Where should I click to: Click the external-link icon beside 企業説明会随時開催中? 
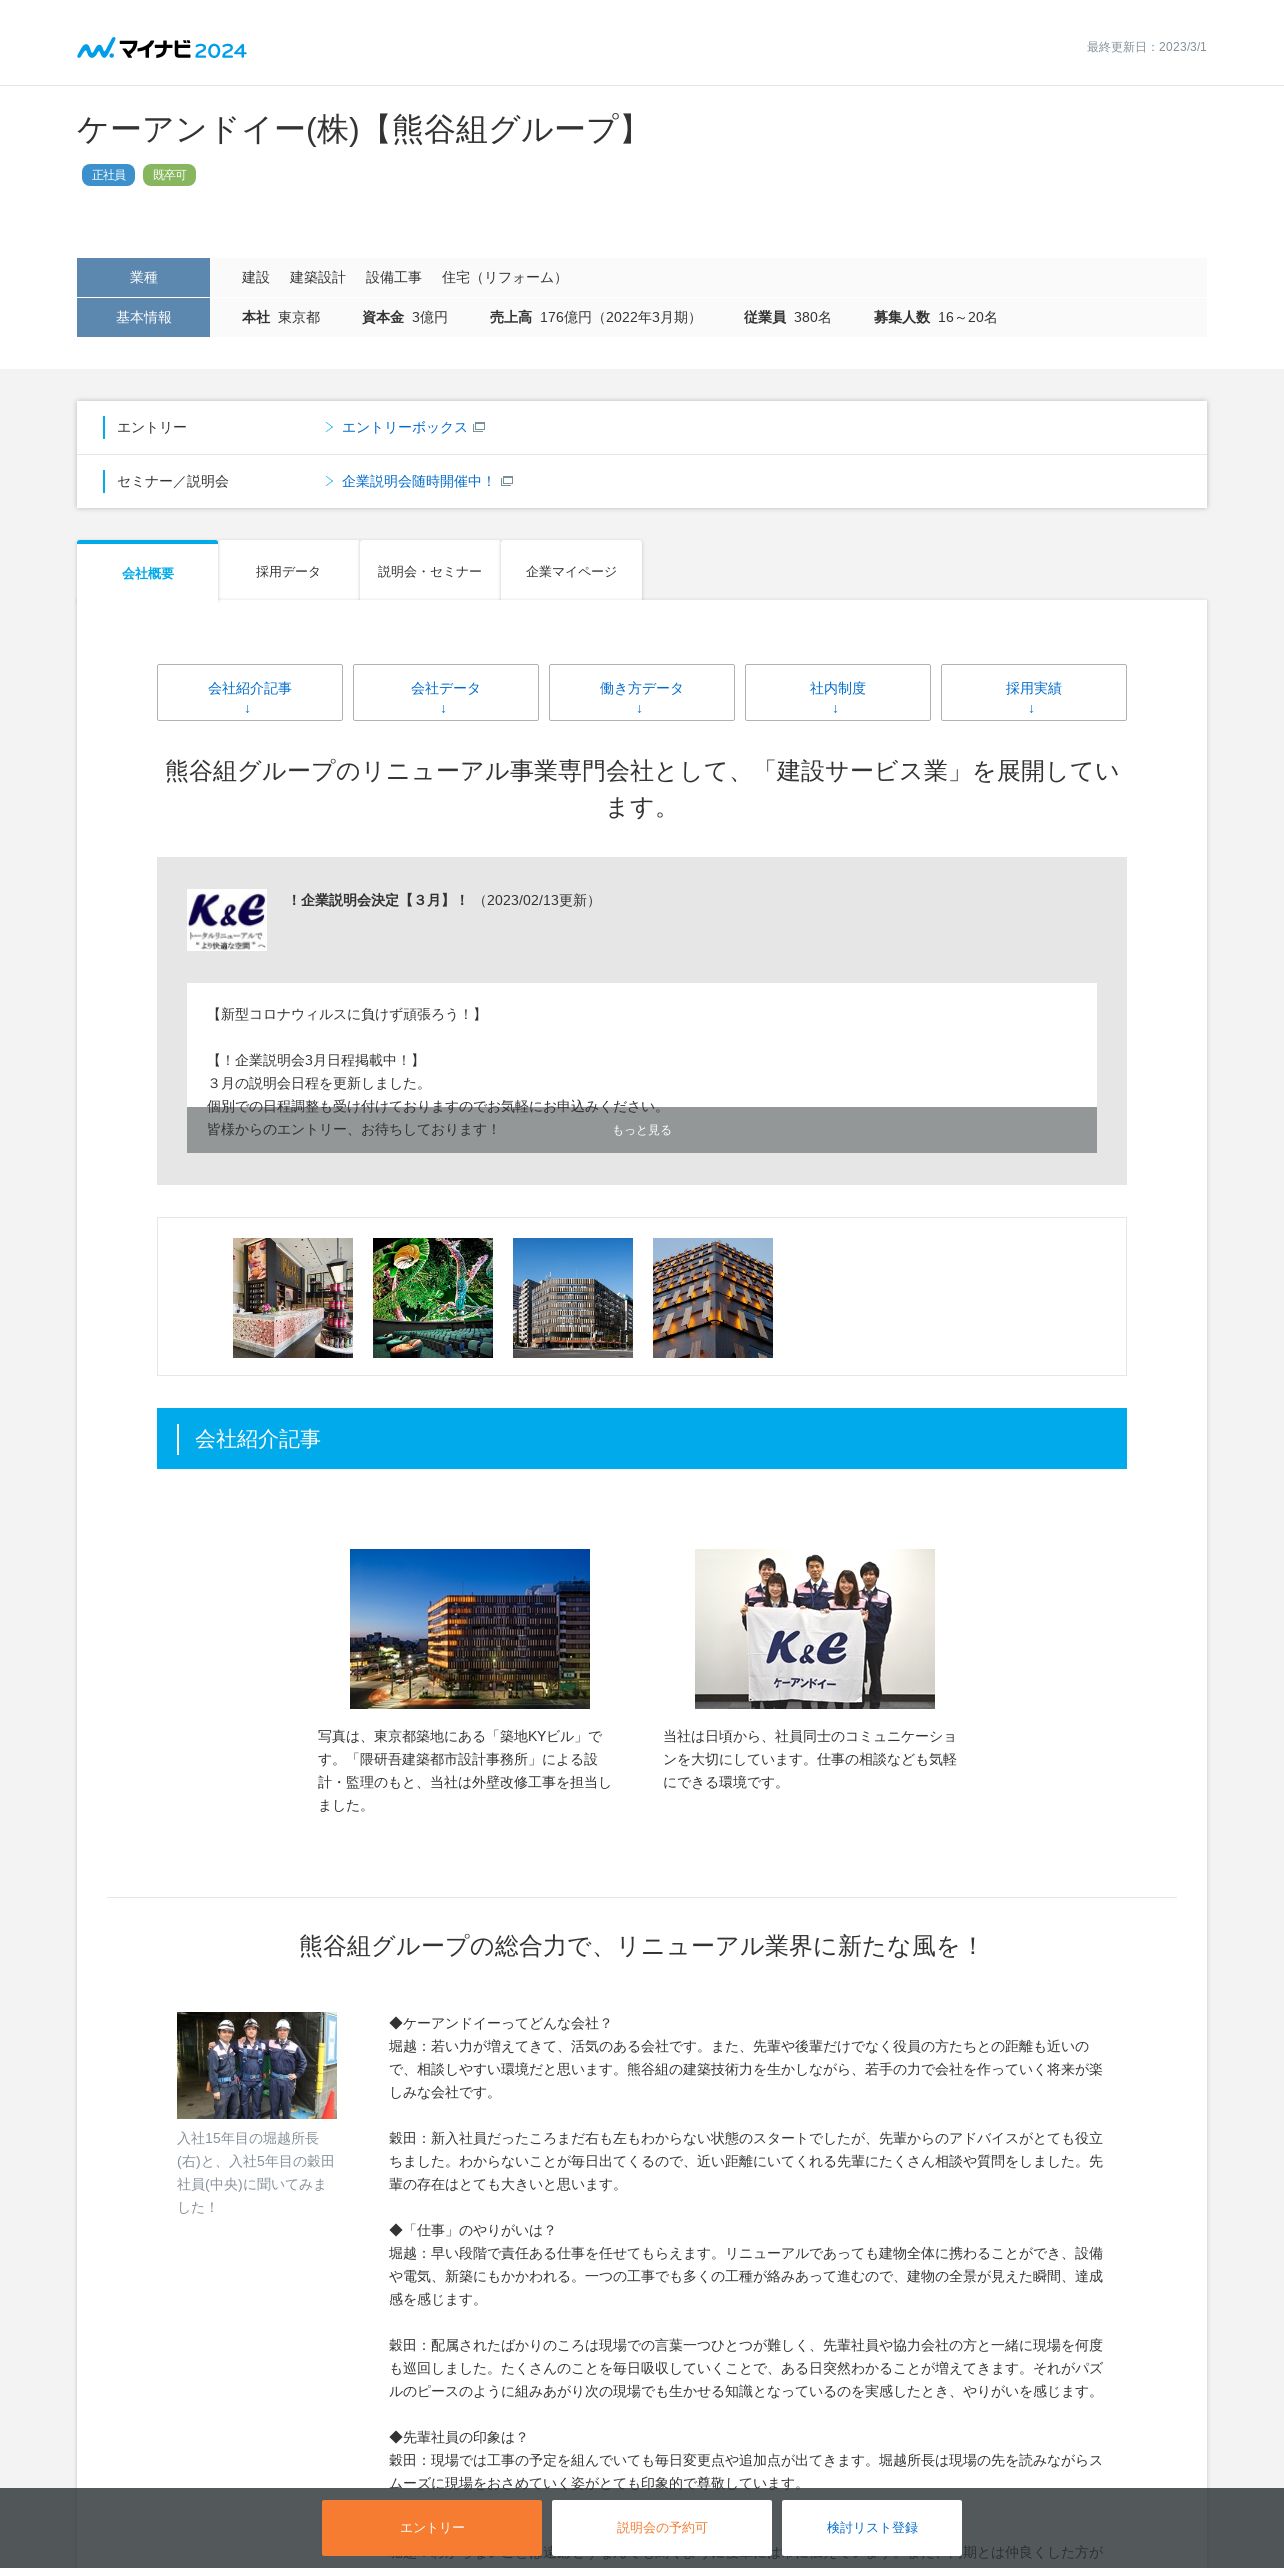(507, 481)
